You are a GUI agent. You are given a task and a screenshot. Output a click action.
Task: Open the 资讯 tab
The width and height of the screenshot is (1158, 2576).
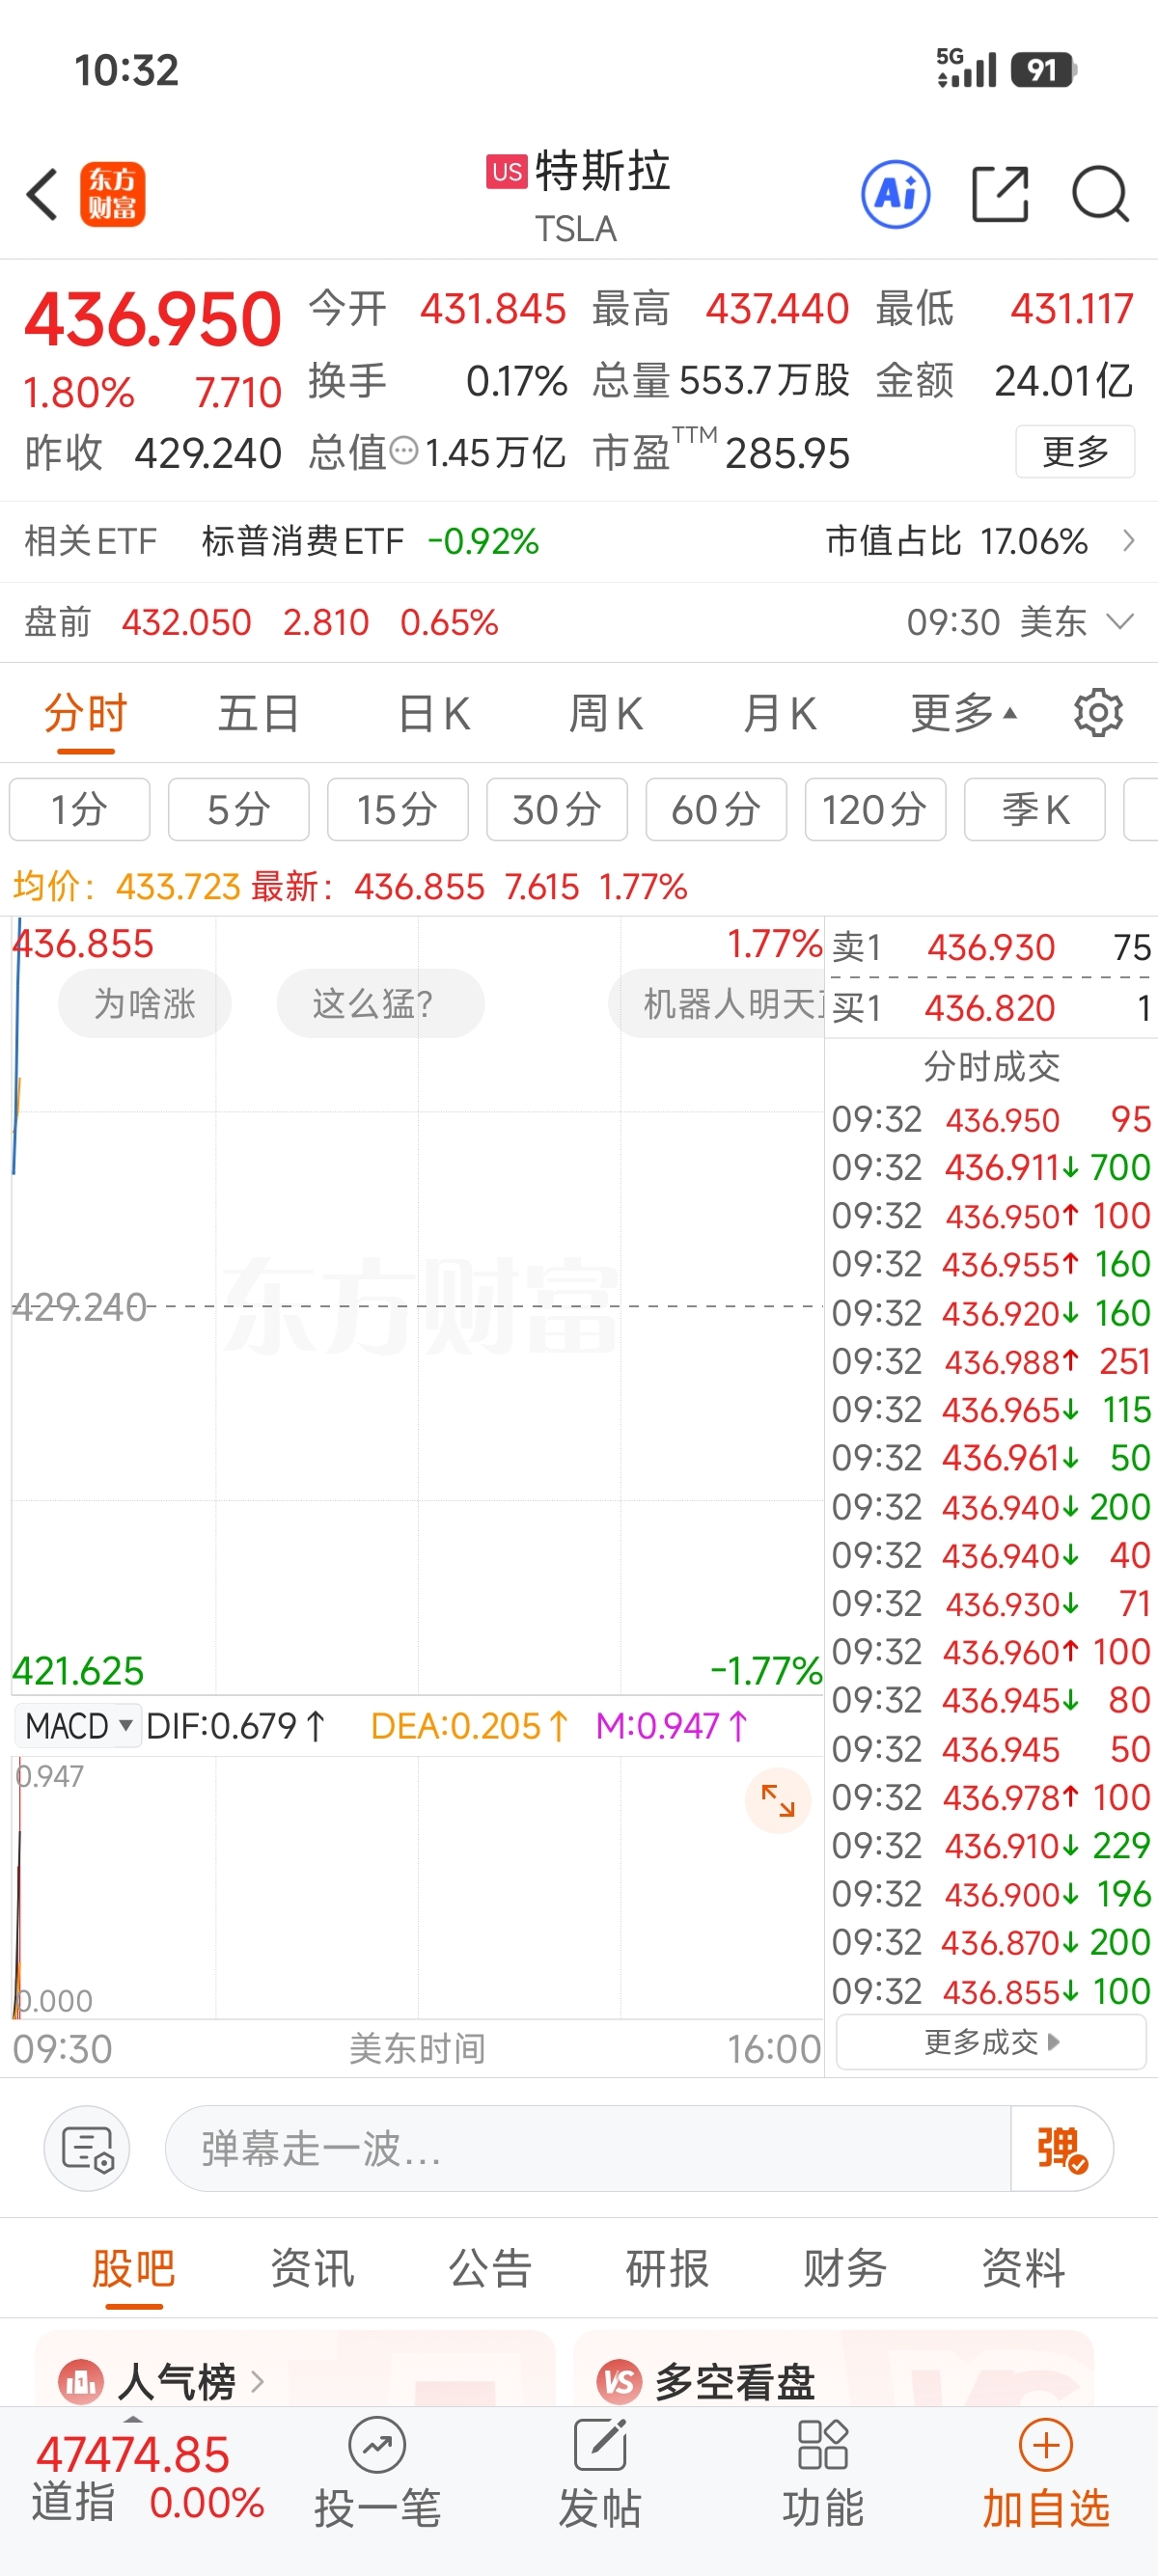point(312,2267)
